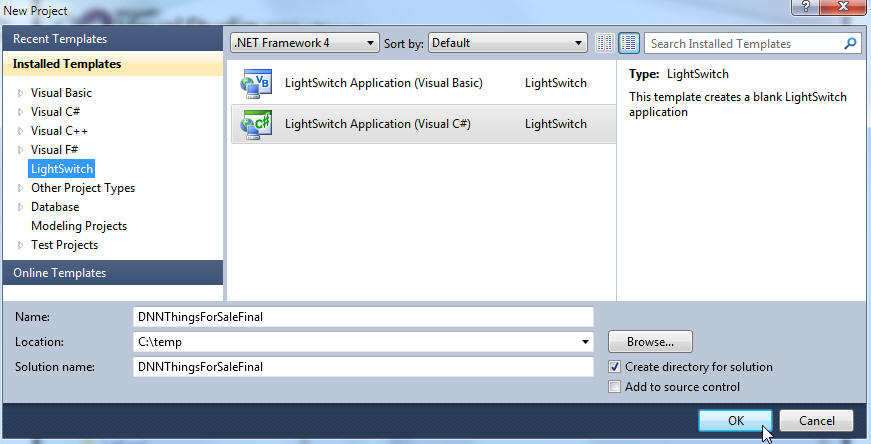
Task: Close the New Project dialog
Action: coord(843,7)
